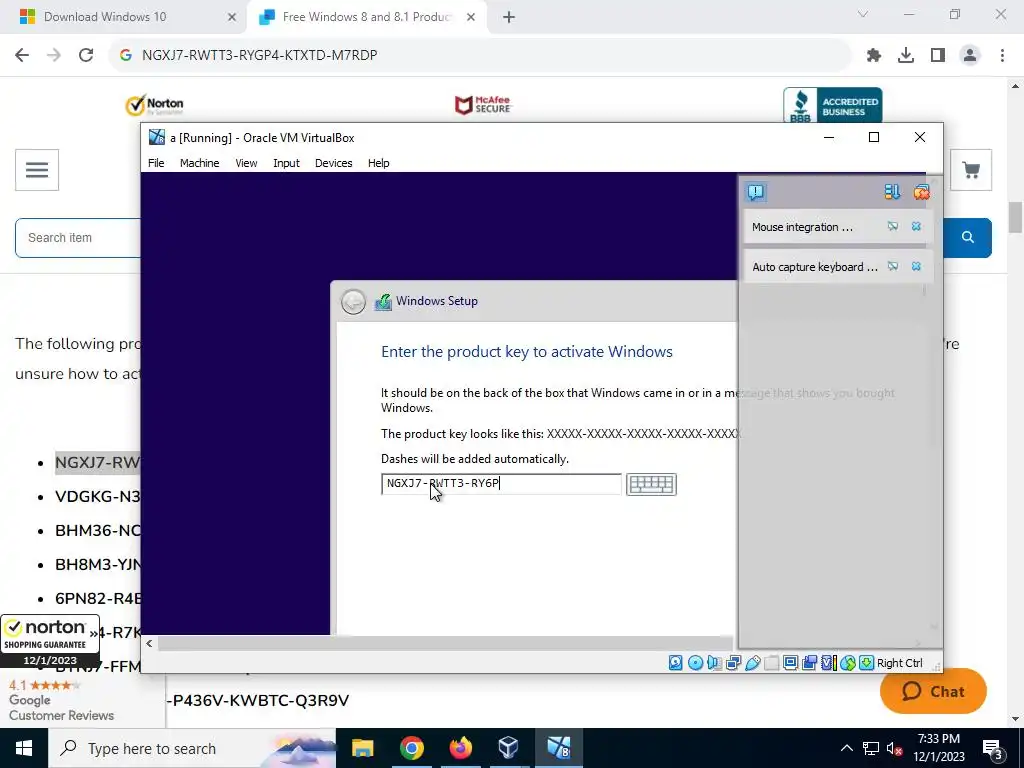1024x768 pixels.
Task: Click the notification sort order icon
Action: (892, 192)
